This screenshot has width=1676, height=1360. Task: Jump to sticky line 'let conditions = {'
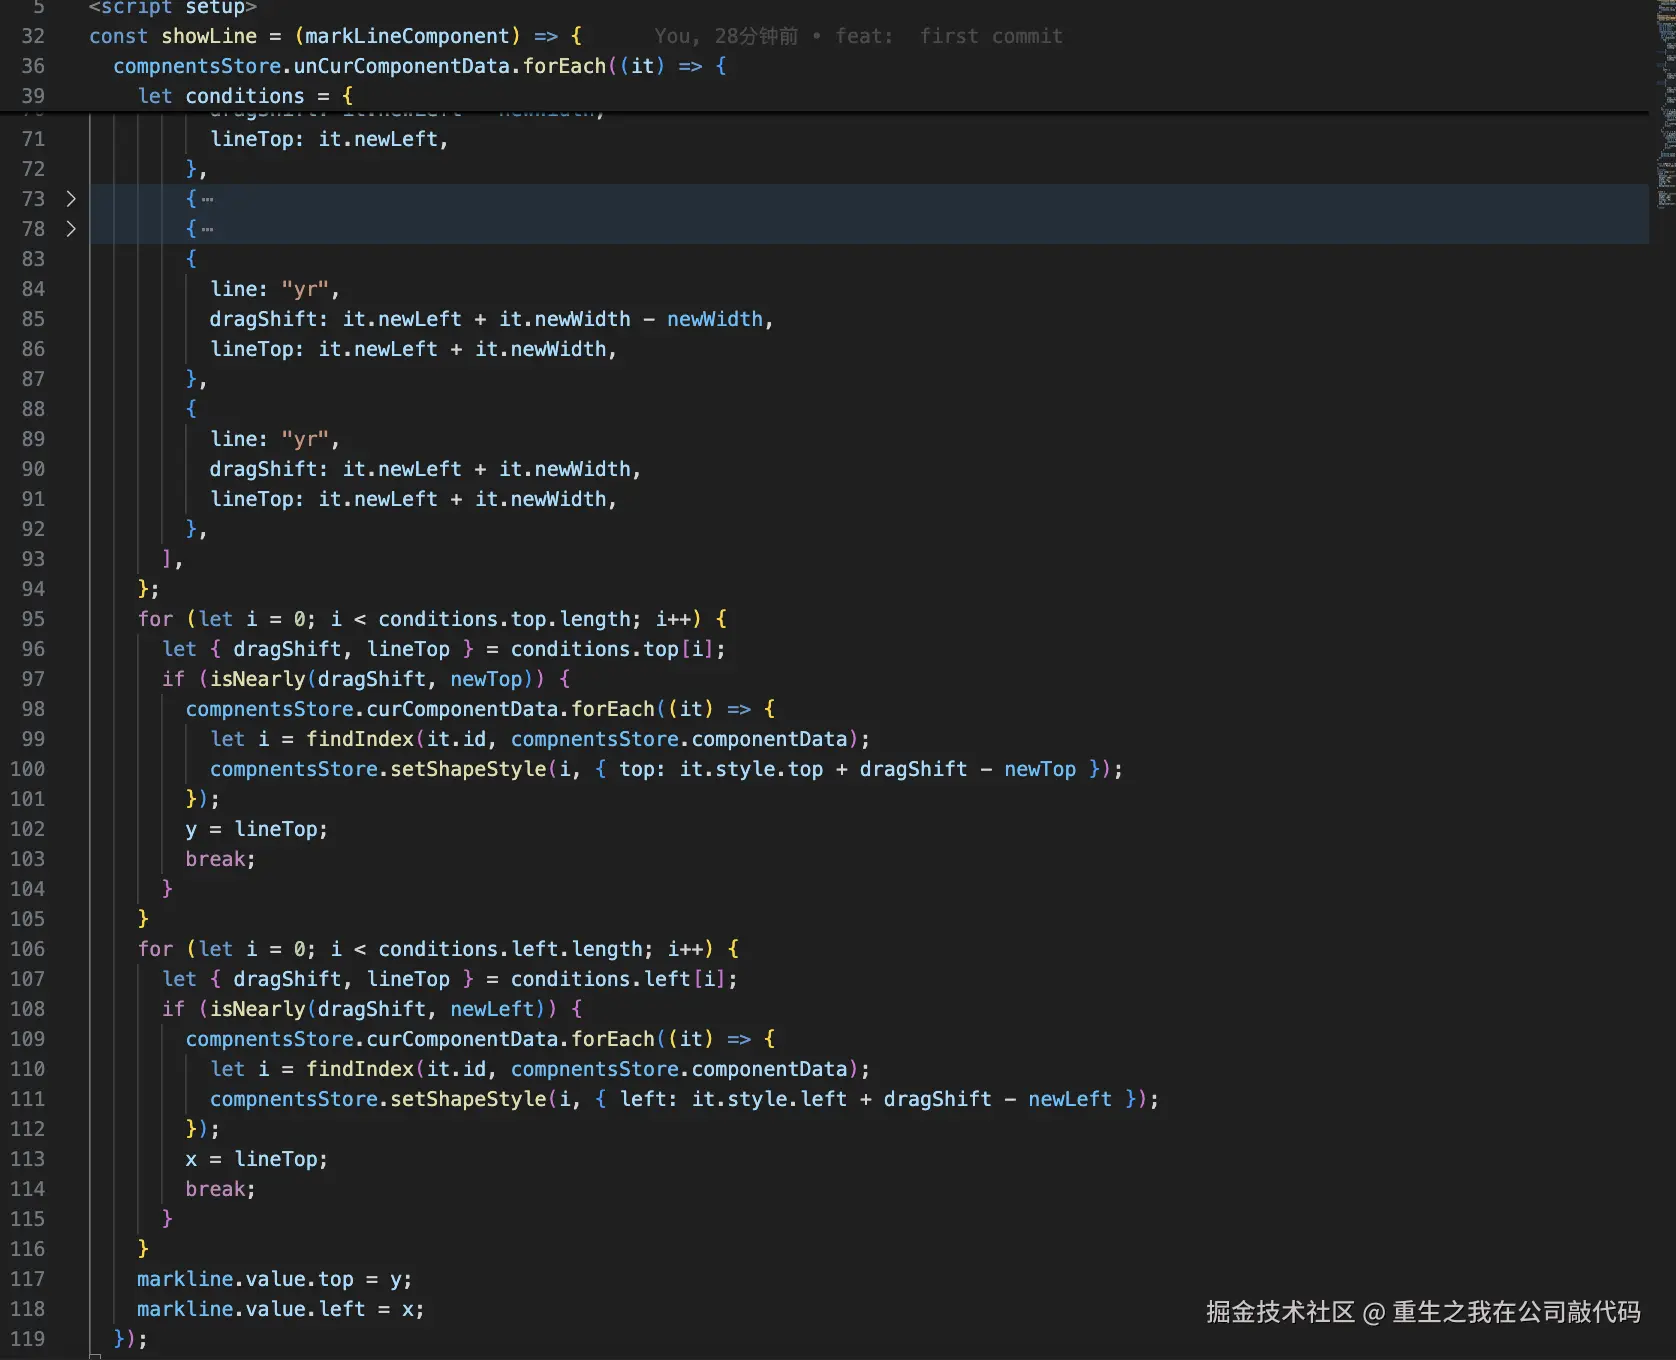click(246, 96)
